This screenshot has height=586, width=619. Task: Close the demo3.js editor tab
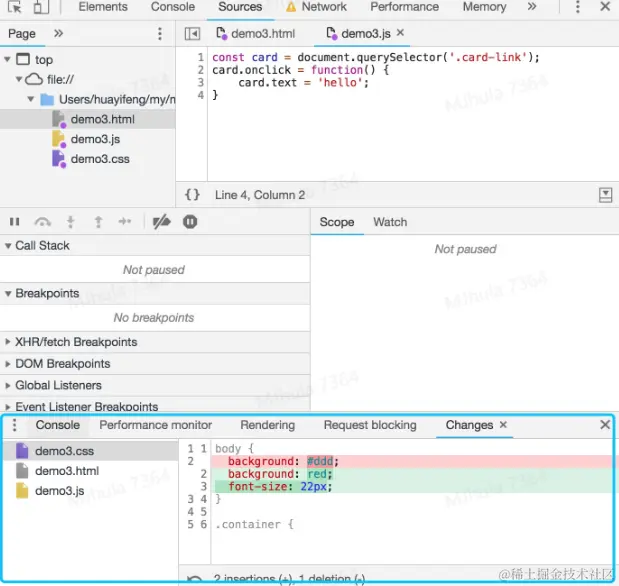[x=400, y=33]
